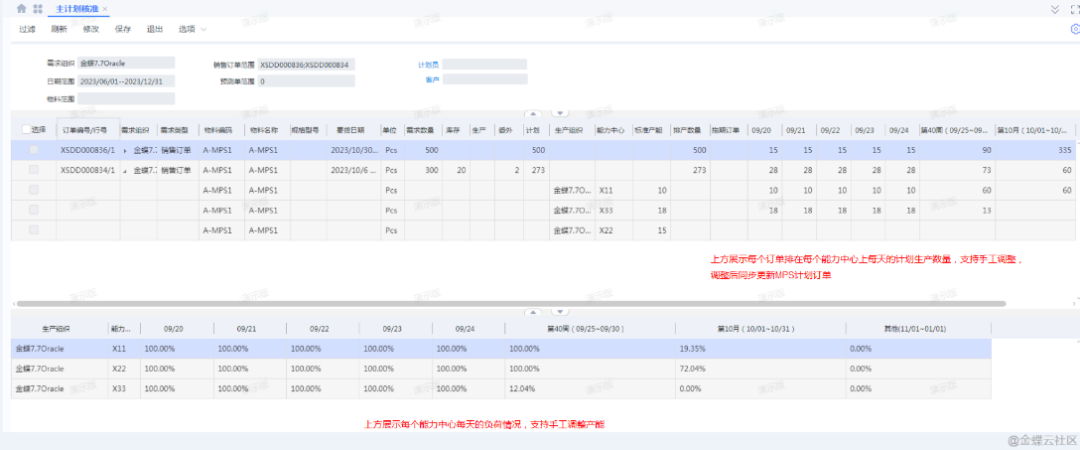This screenshot has height=450, width=1080.
Task: Click the 335 cell in 第10月 column
Action: [1034, 150]
